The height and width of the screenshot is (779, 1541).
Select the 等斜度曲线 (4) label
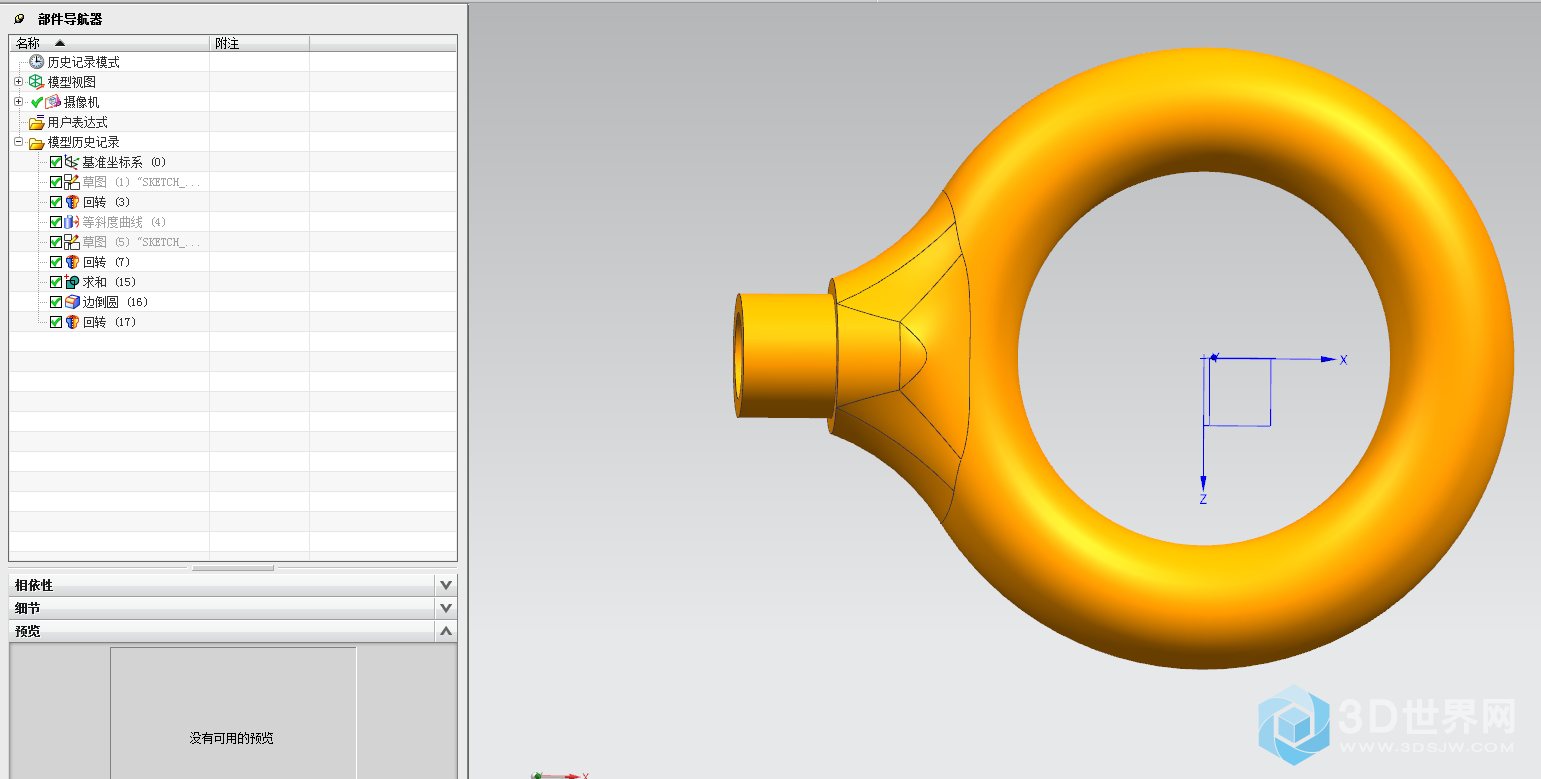(124, 222)
